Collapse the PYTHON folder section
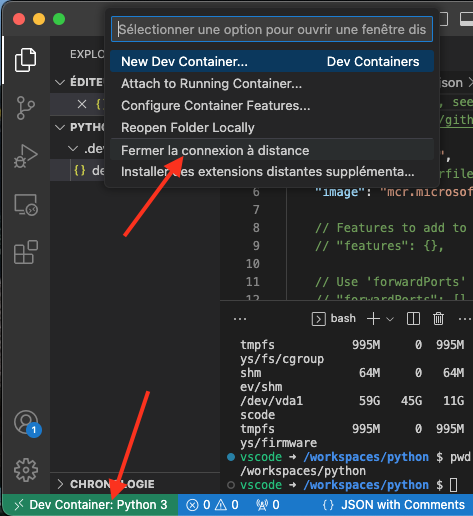 [60, 127]
